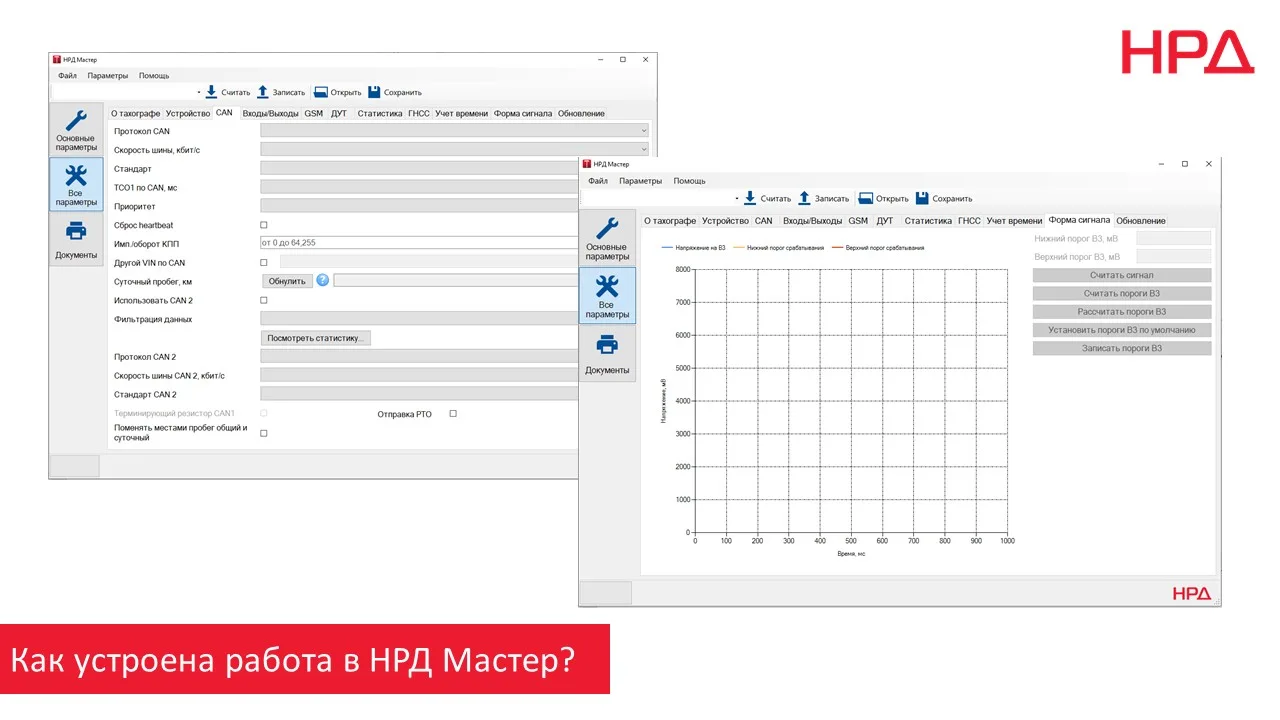Select Все параметры in Форма сигнала window sidebar
Image resolution: width=1280 pixels, height=720 pixels.
[x=607, y=295]
